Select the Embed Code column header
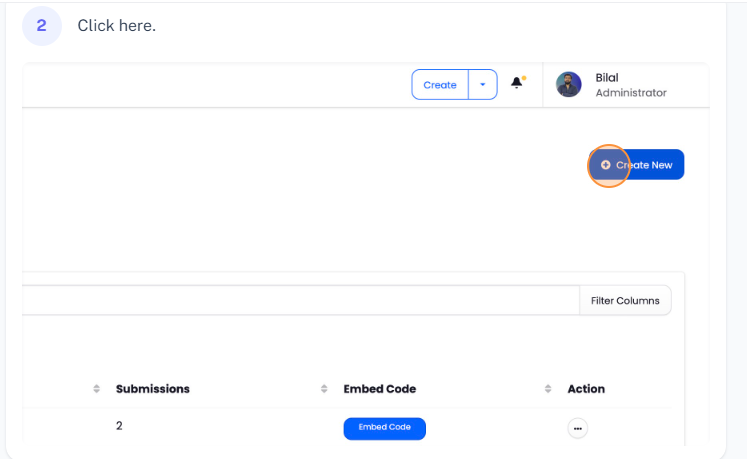 [x=379, y=389]
